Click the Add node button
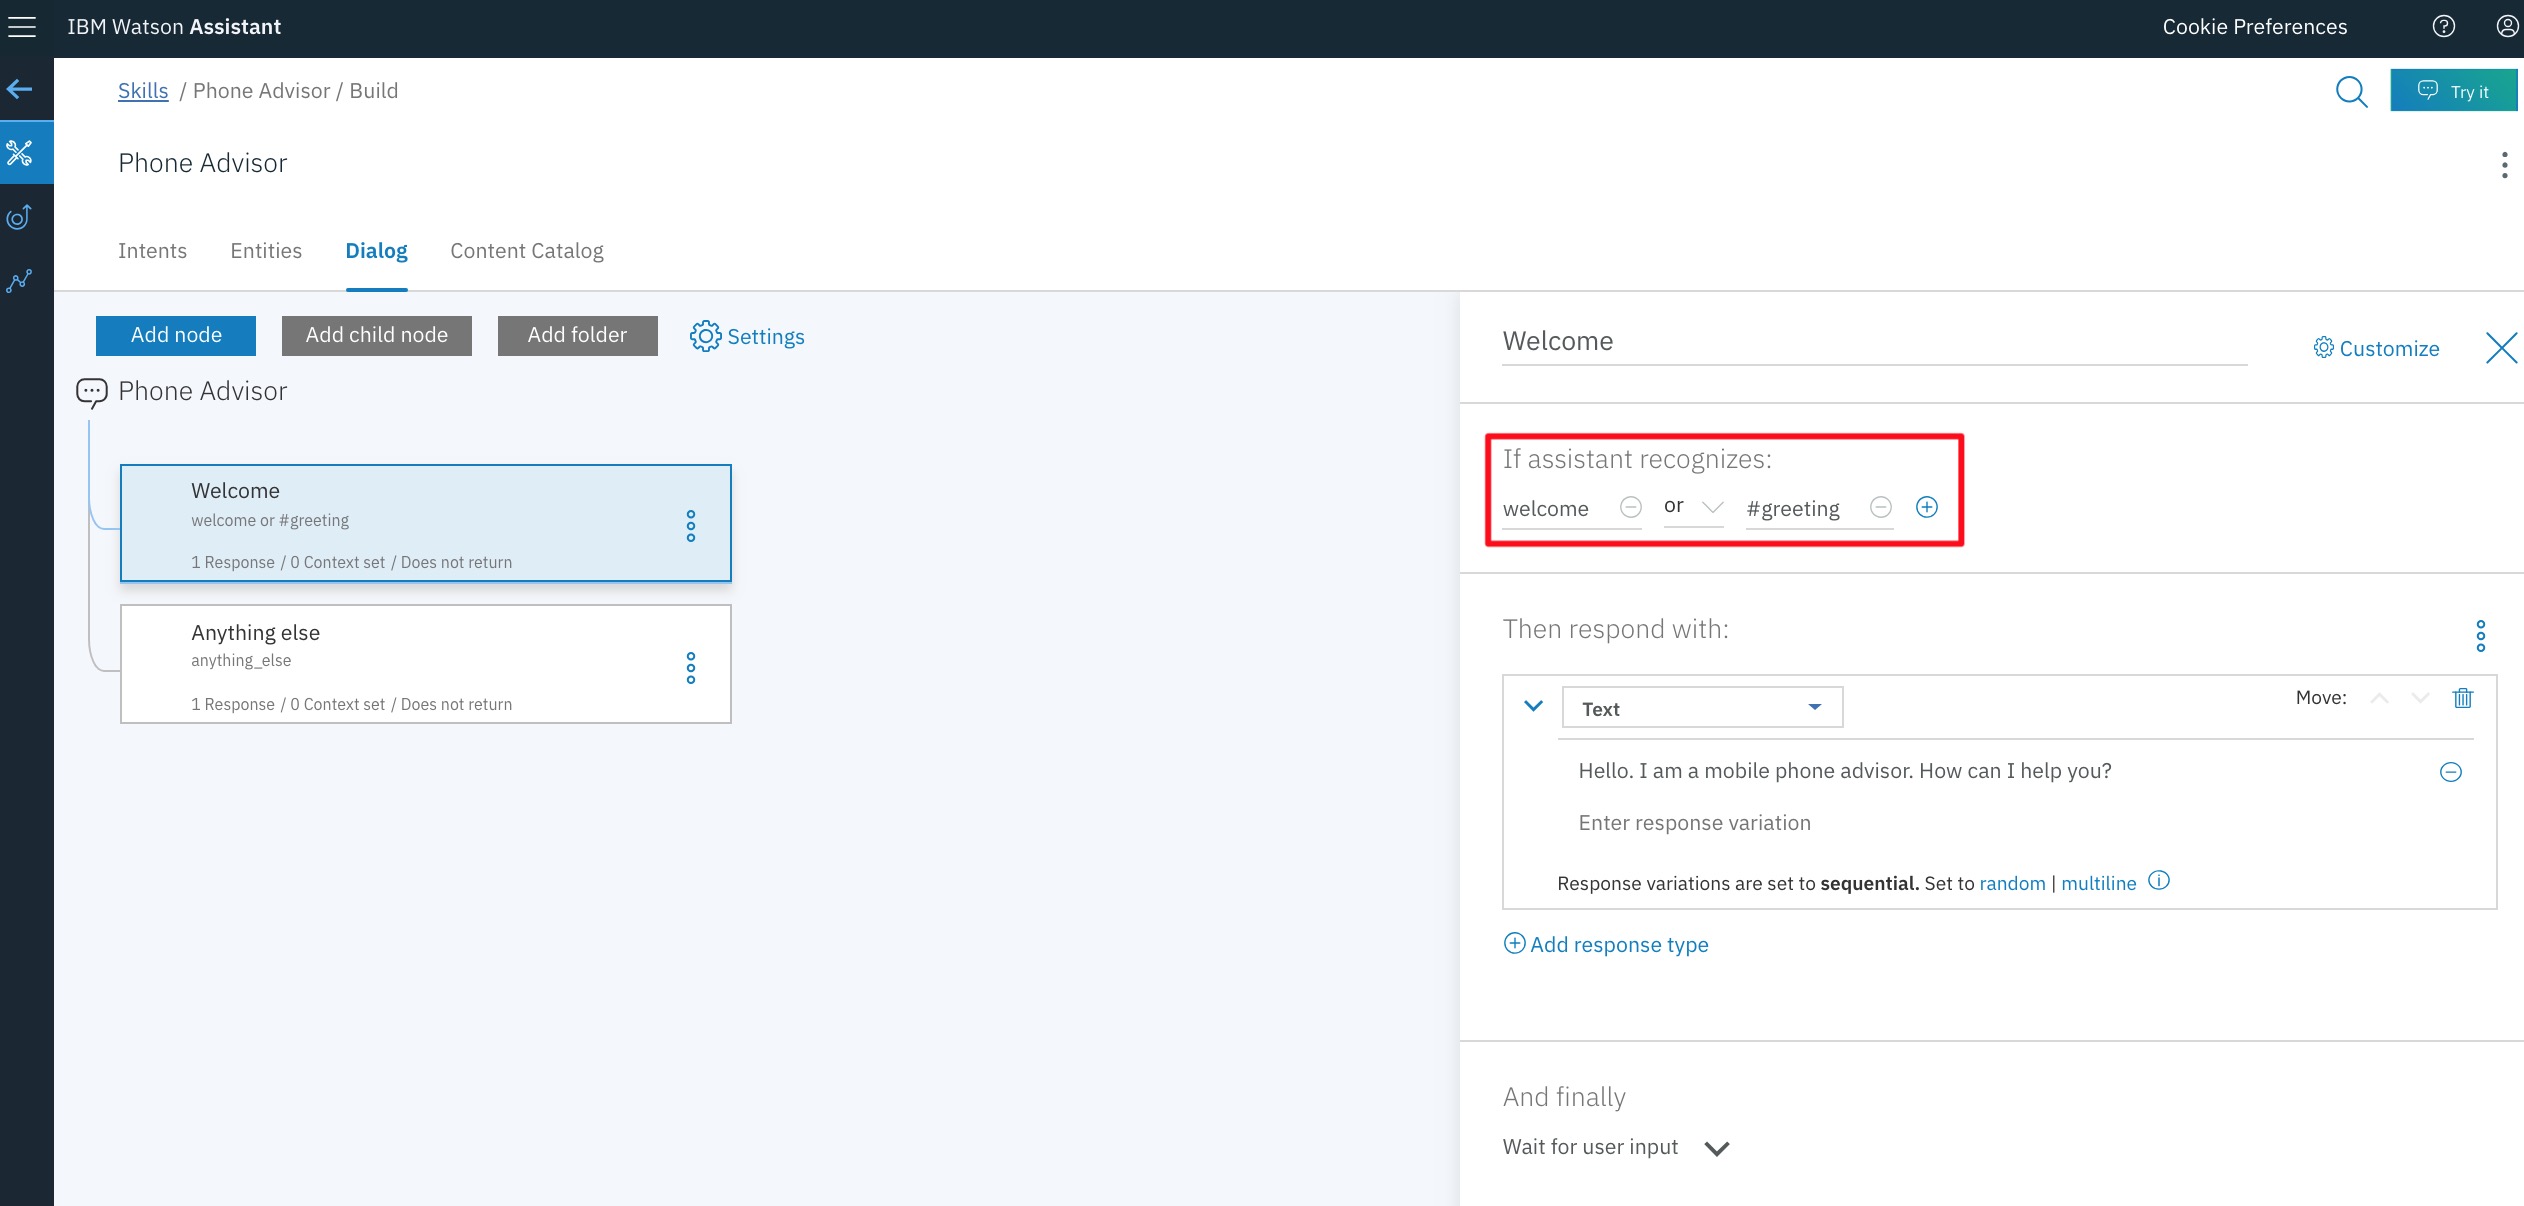Viewport: 2524px width, 1206px height. point(176,335)
